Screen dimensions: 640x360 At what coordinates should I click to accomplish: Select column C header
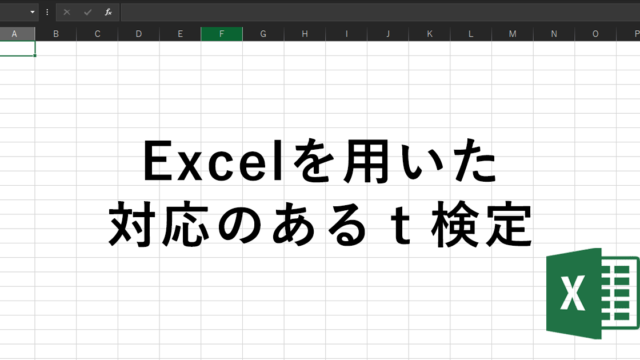pyautogui.click(x=97, y=34)
